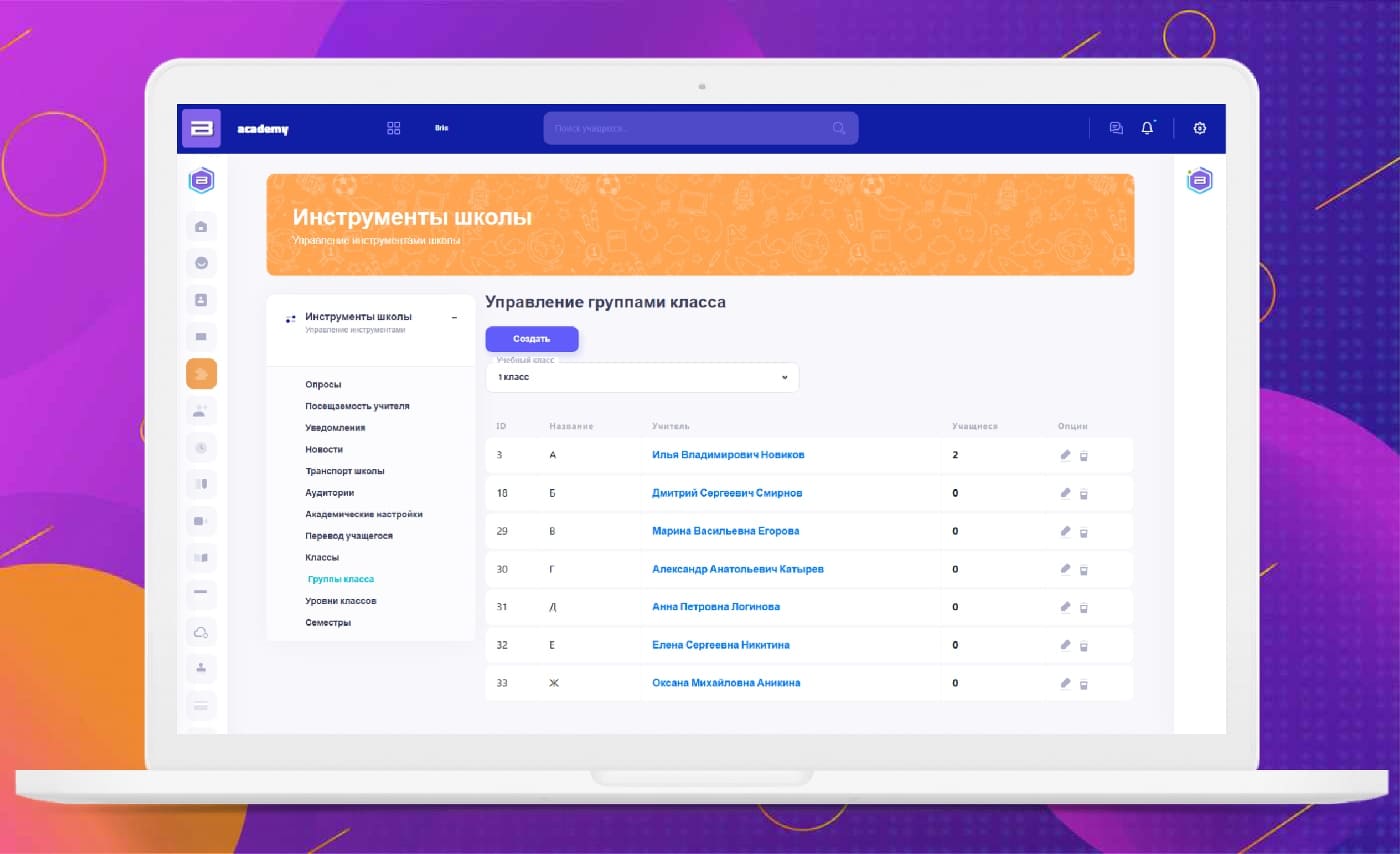1400x854 pixels.
Task: Open teacher Илья Владимирович Новиков link
Action: [x=727, y=455]
